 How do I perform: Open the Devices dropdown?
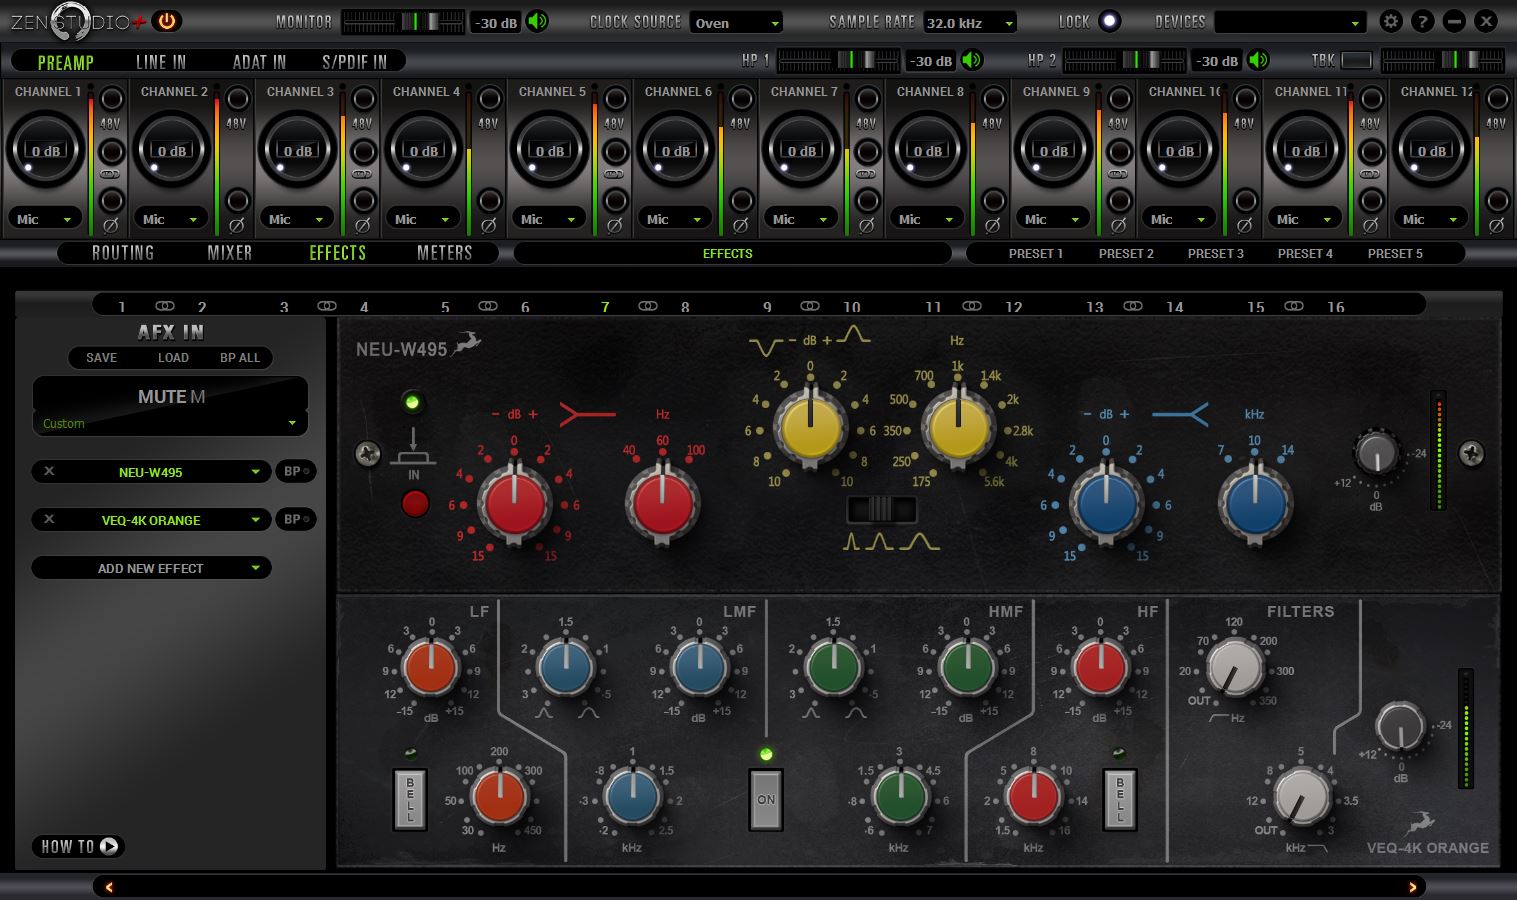pos(1290,22)
